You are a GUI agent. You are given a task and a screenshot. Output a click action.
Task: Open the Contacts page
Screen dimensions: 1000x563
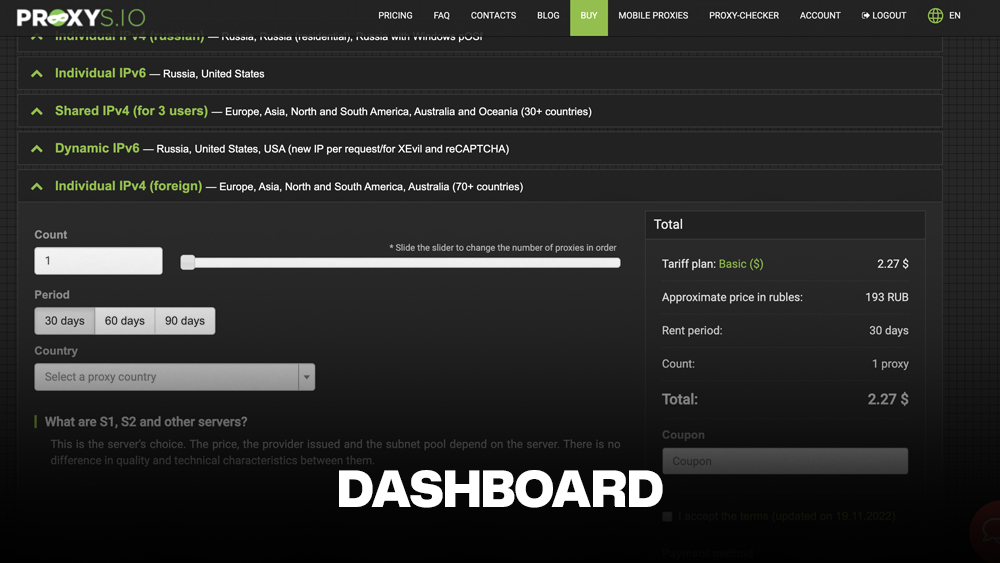(494, 15)
